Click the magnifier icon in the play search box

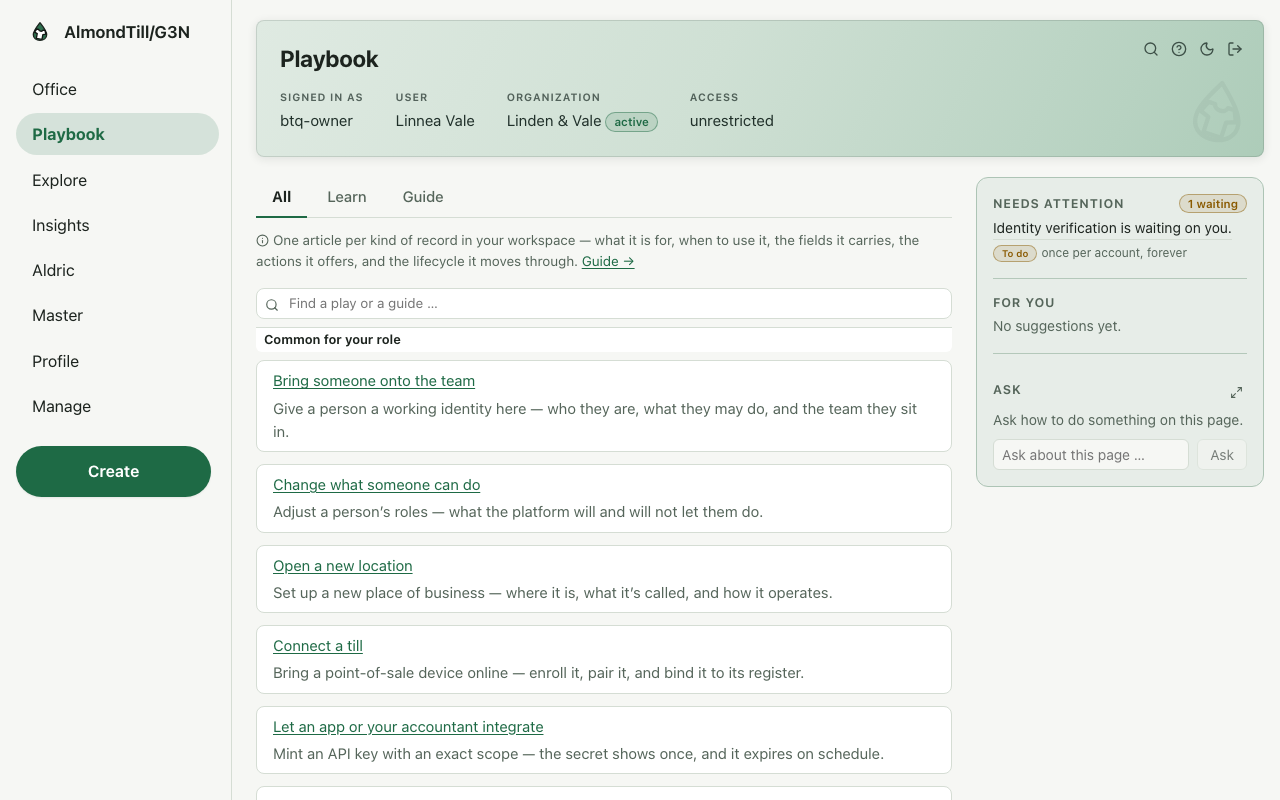(x=272, y=304)
